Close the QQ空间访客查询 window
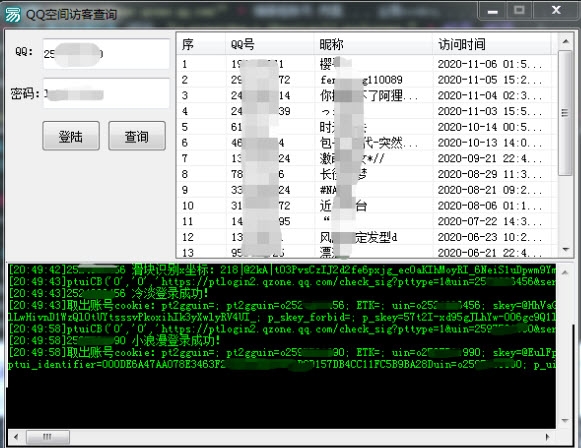581x448 pixels. point(556,10)
